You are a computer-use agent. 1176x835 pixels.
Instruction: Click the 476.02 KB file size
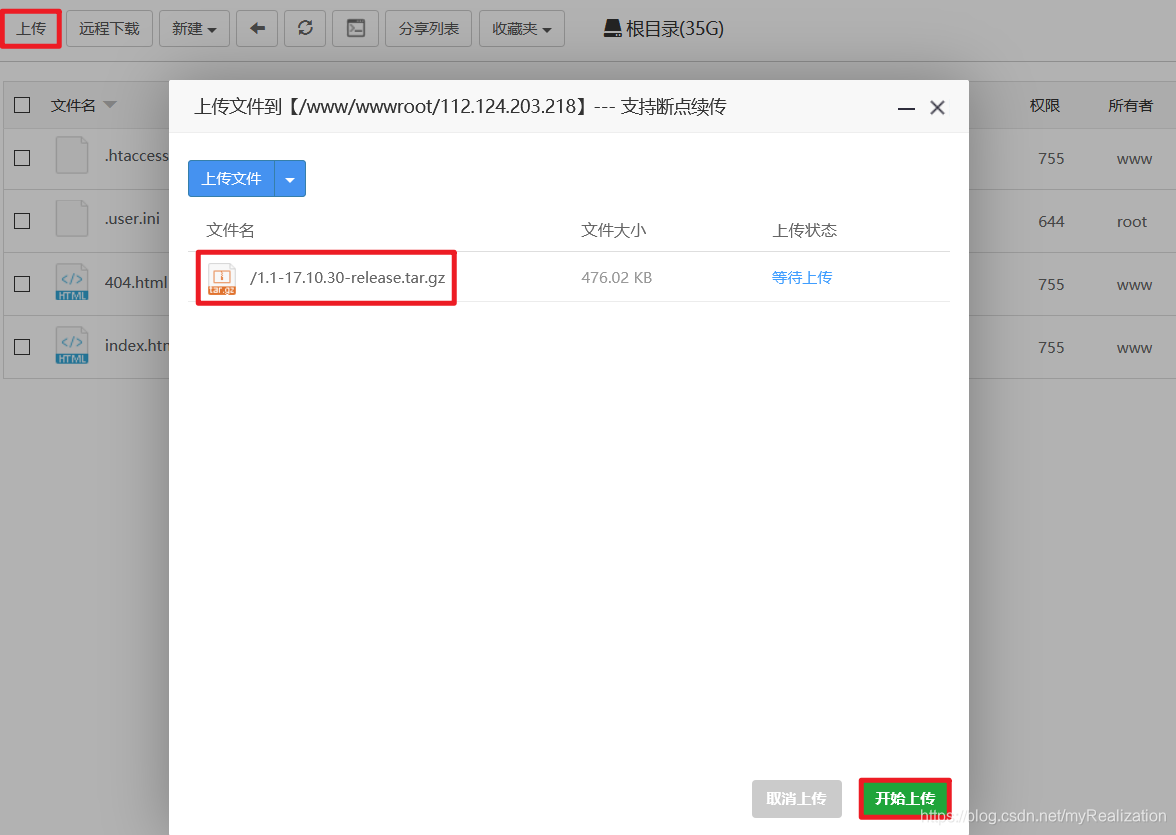click(616, 278)
